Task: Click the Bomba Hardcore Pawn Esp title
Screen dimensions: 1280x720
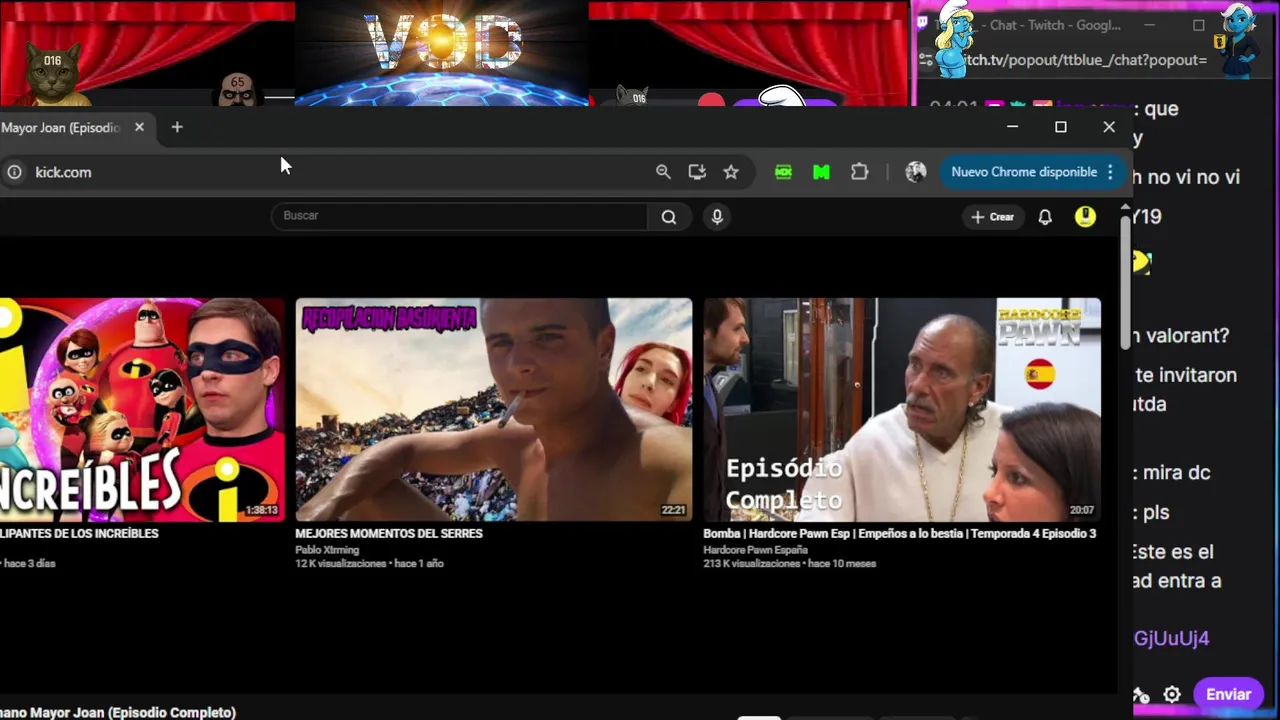Action: pyautogui.click(x=900, y=534)
